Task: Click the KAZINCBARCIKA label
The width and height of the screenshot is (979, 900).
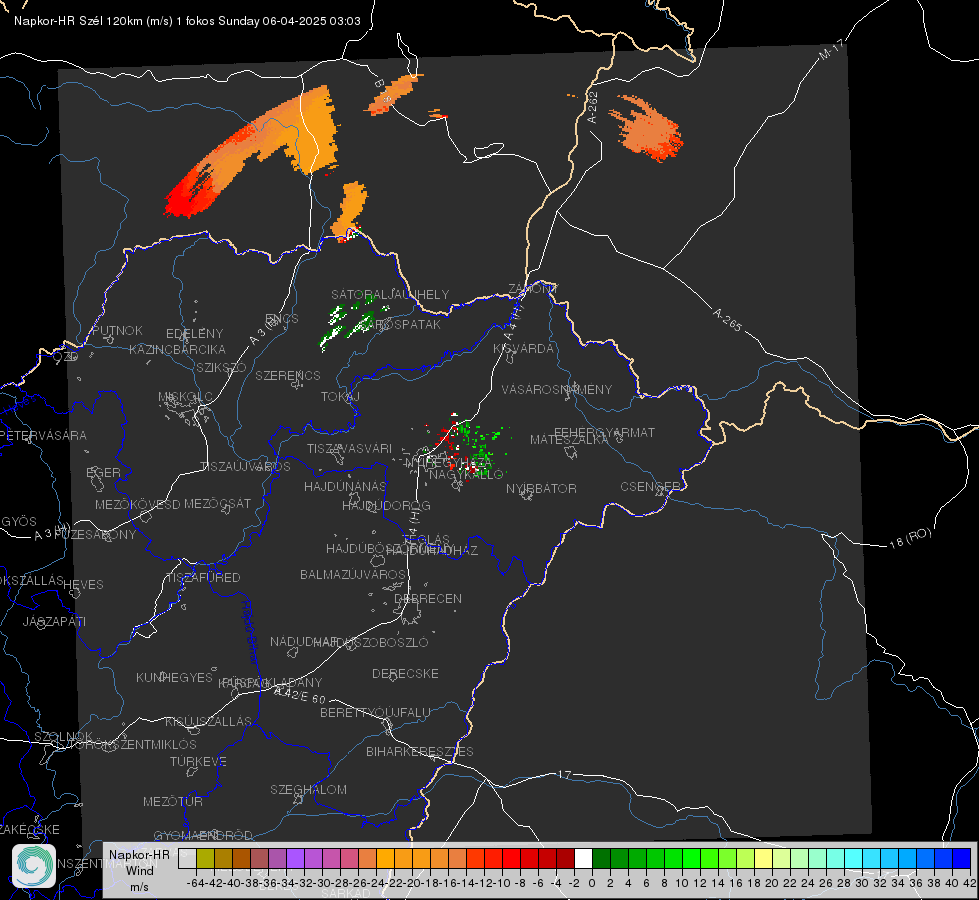Action: coord(177,349)
